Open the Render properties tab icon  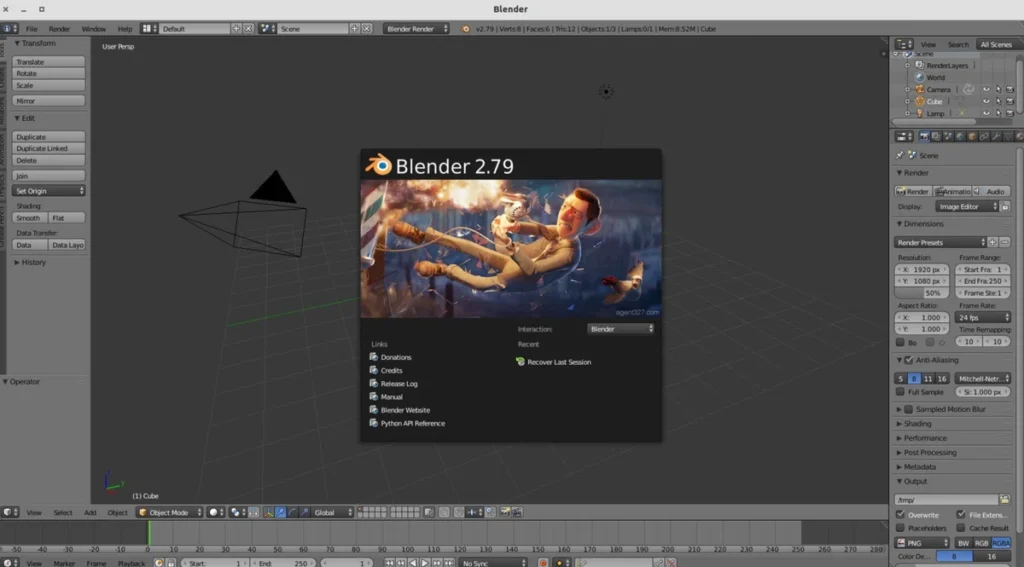pos(924,137)
